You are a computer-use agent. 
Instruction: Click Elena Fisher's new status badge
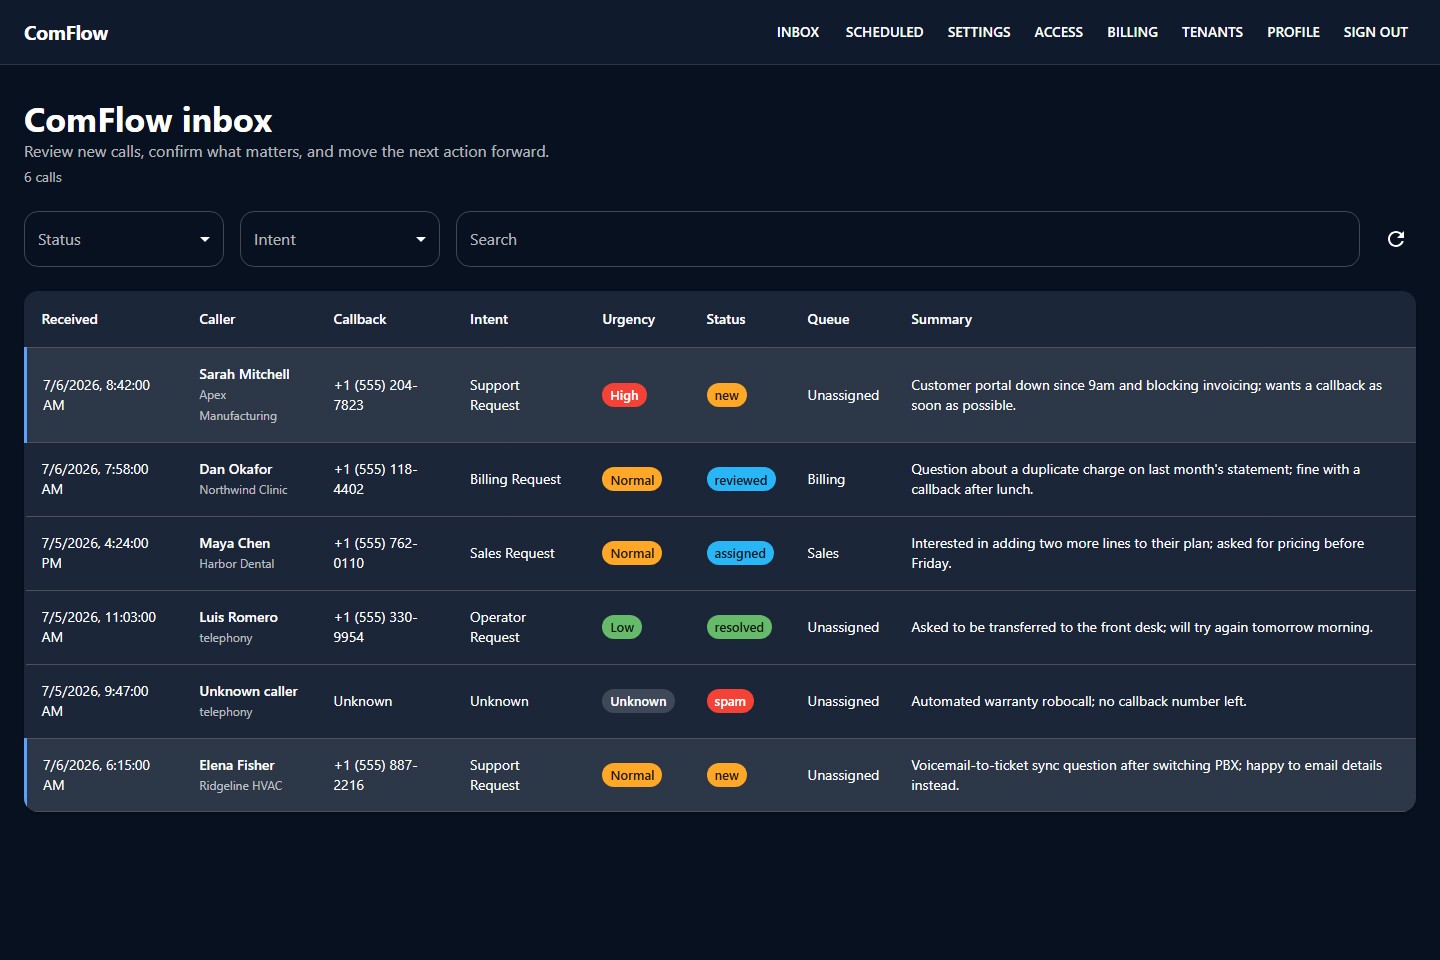tap(727, 775)
